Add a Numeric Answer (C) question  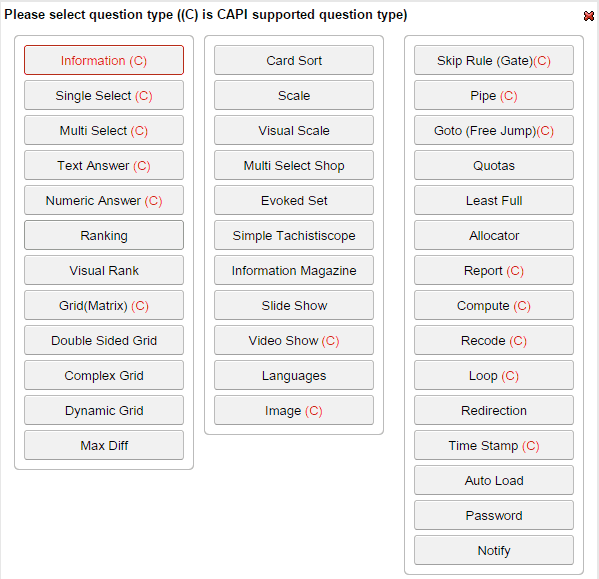(x=104, y=200)
